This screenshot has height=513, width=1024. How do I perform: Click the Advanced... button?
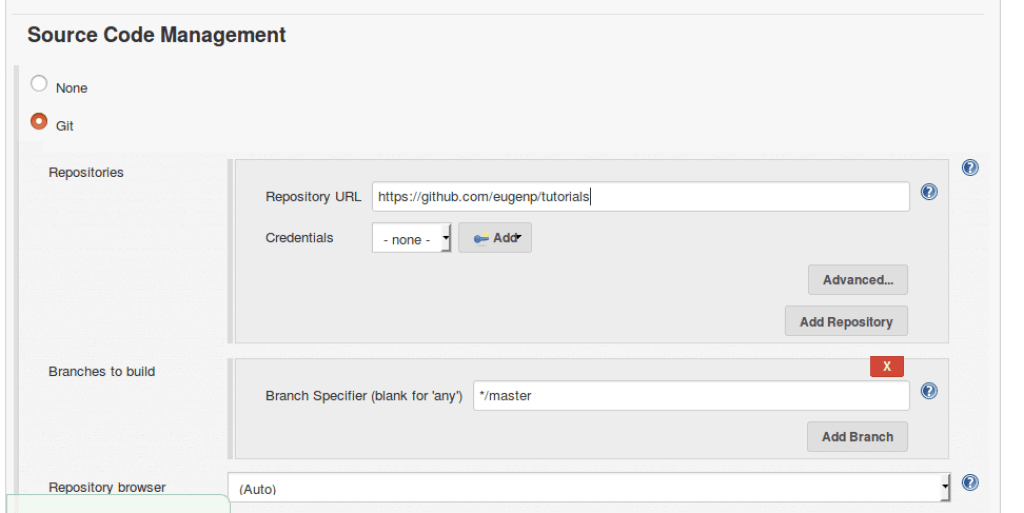tap(857, 279)
